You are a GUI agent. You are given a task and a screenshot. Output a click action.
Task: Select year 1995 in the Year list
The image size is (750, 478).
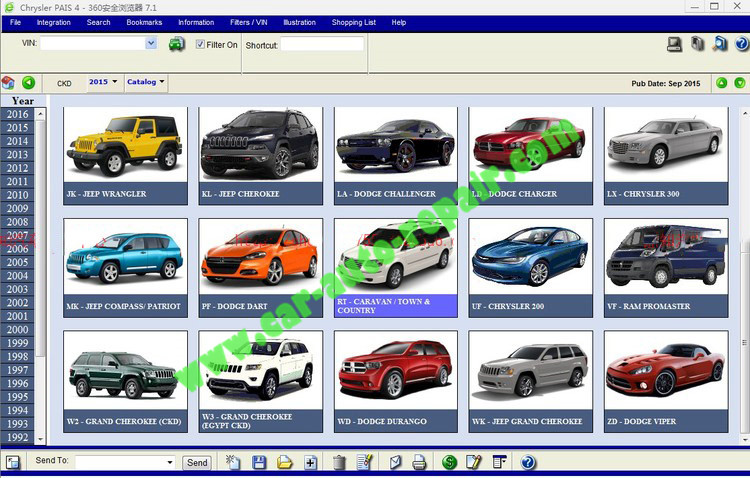click(18, 397)
